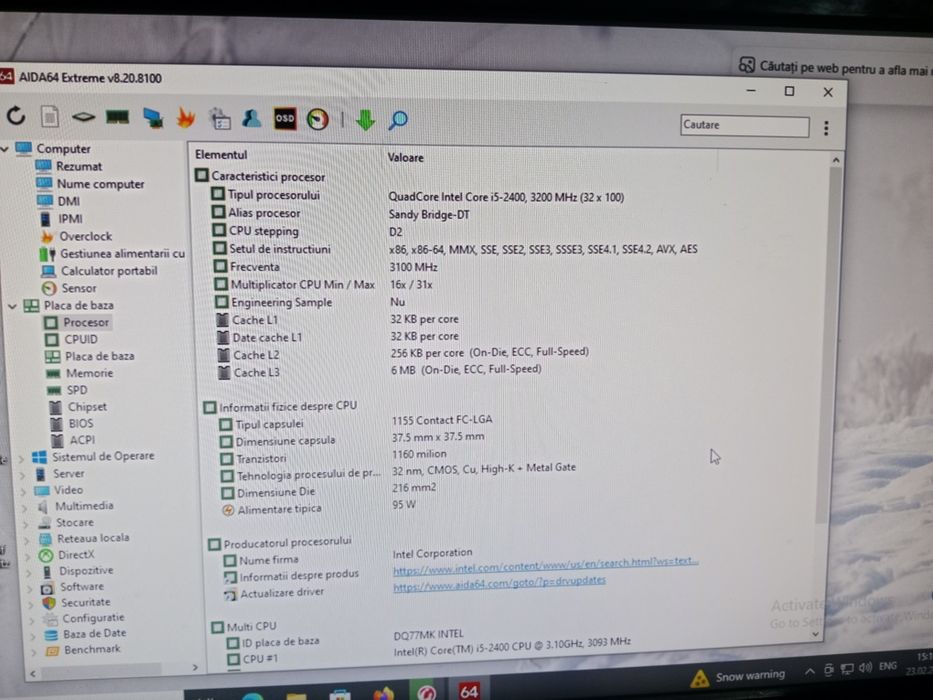
Task: Click in the Cautare search field
Action: point(744,126)
